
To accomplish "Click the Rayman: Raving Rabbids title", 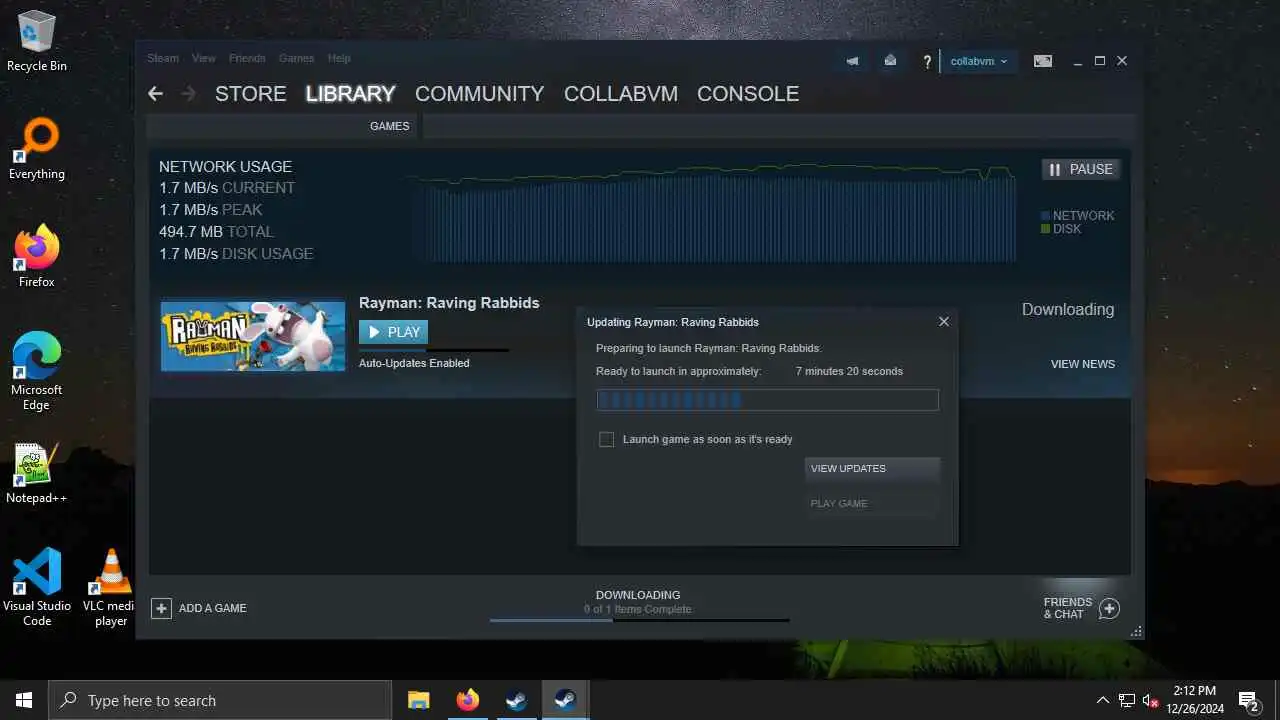I will (x=449, y=303).
